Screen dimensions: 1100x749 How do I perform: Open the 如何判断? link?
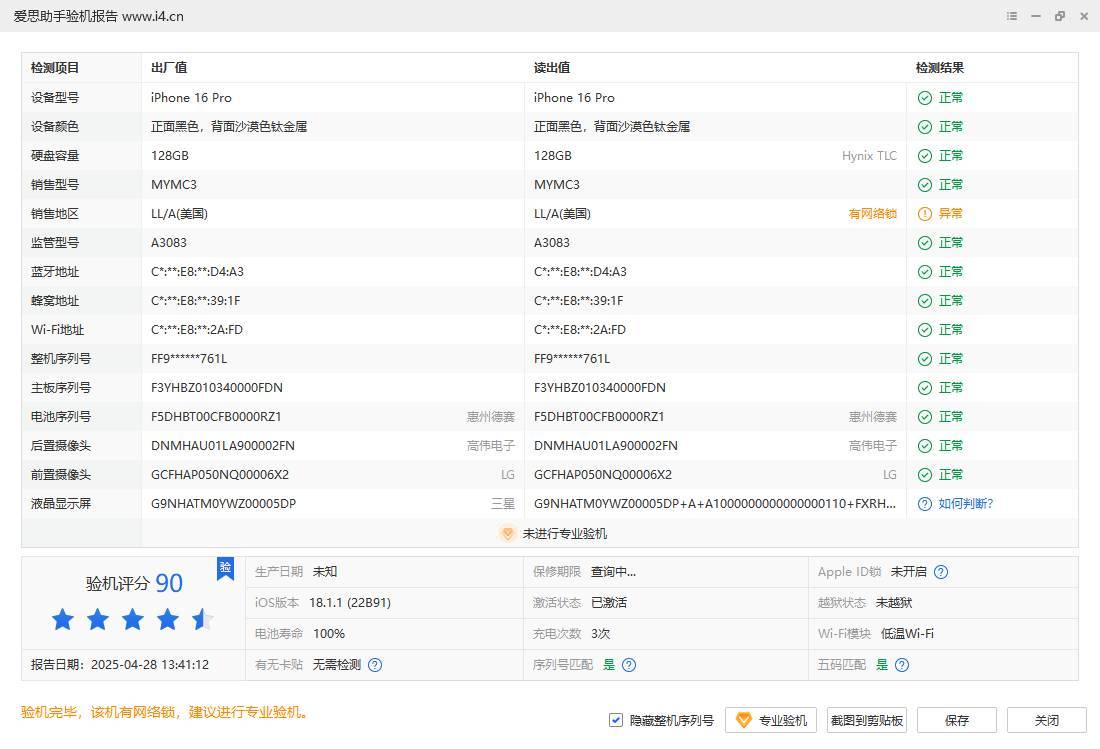[965, 504]
